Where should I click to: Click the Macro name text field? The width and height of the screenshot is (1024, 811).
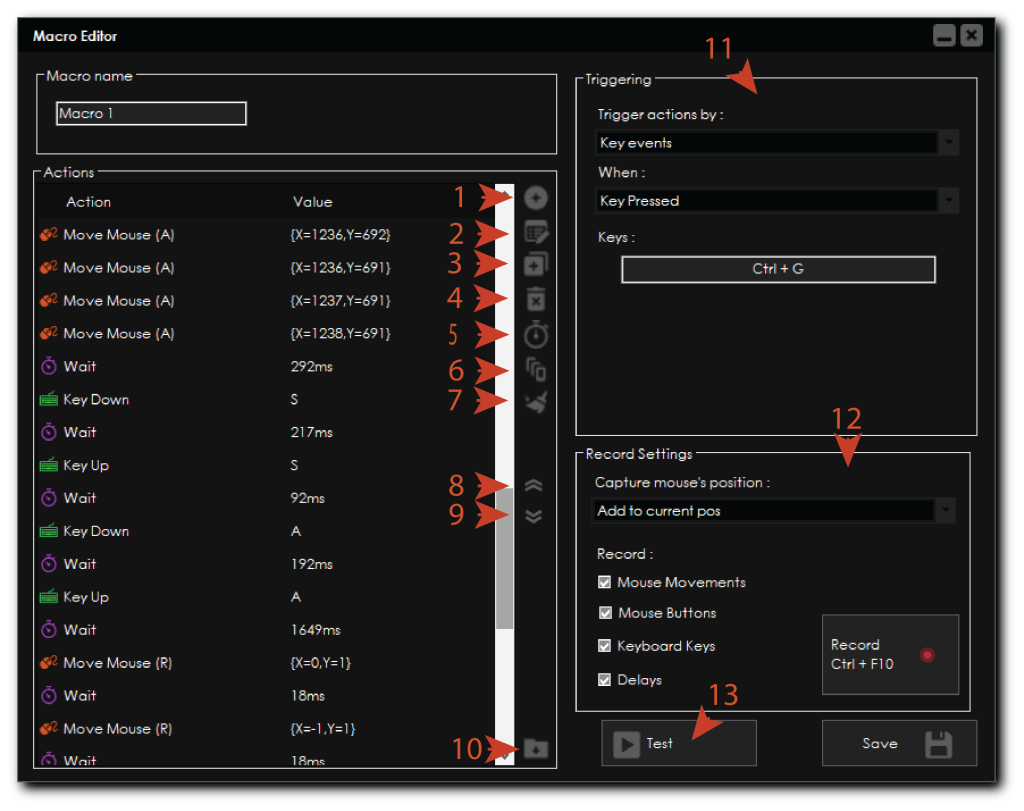(x=151, y=114)
